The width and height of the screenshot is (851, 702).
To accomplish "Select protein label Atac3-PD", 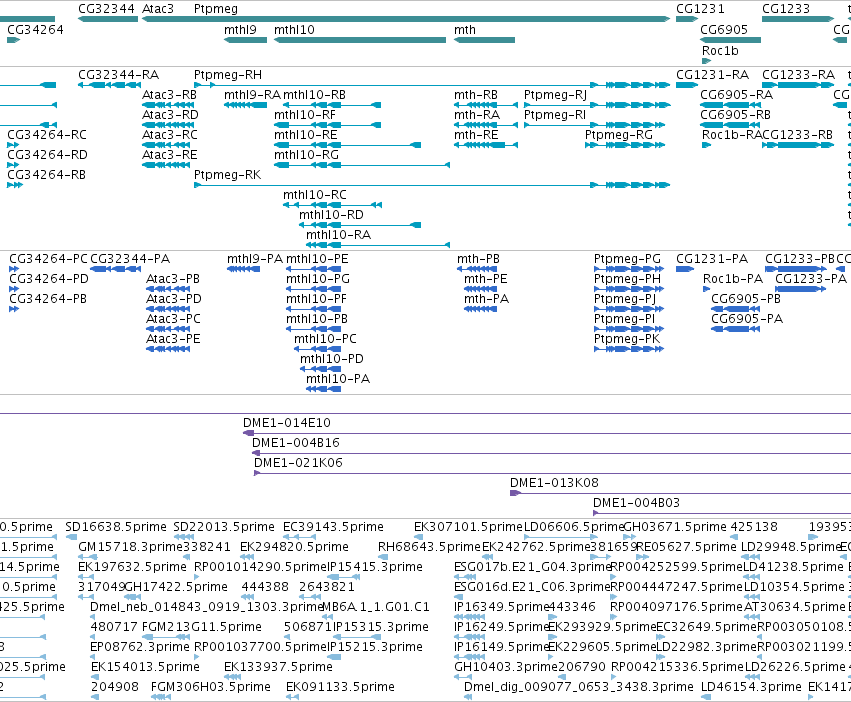I will pos(174,299).
